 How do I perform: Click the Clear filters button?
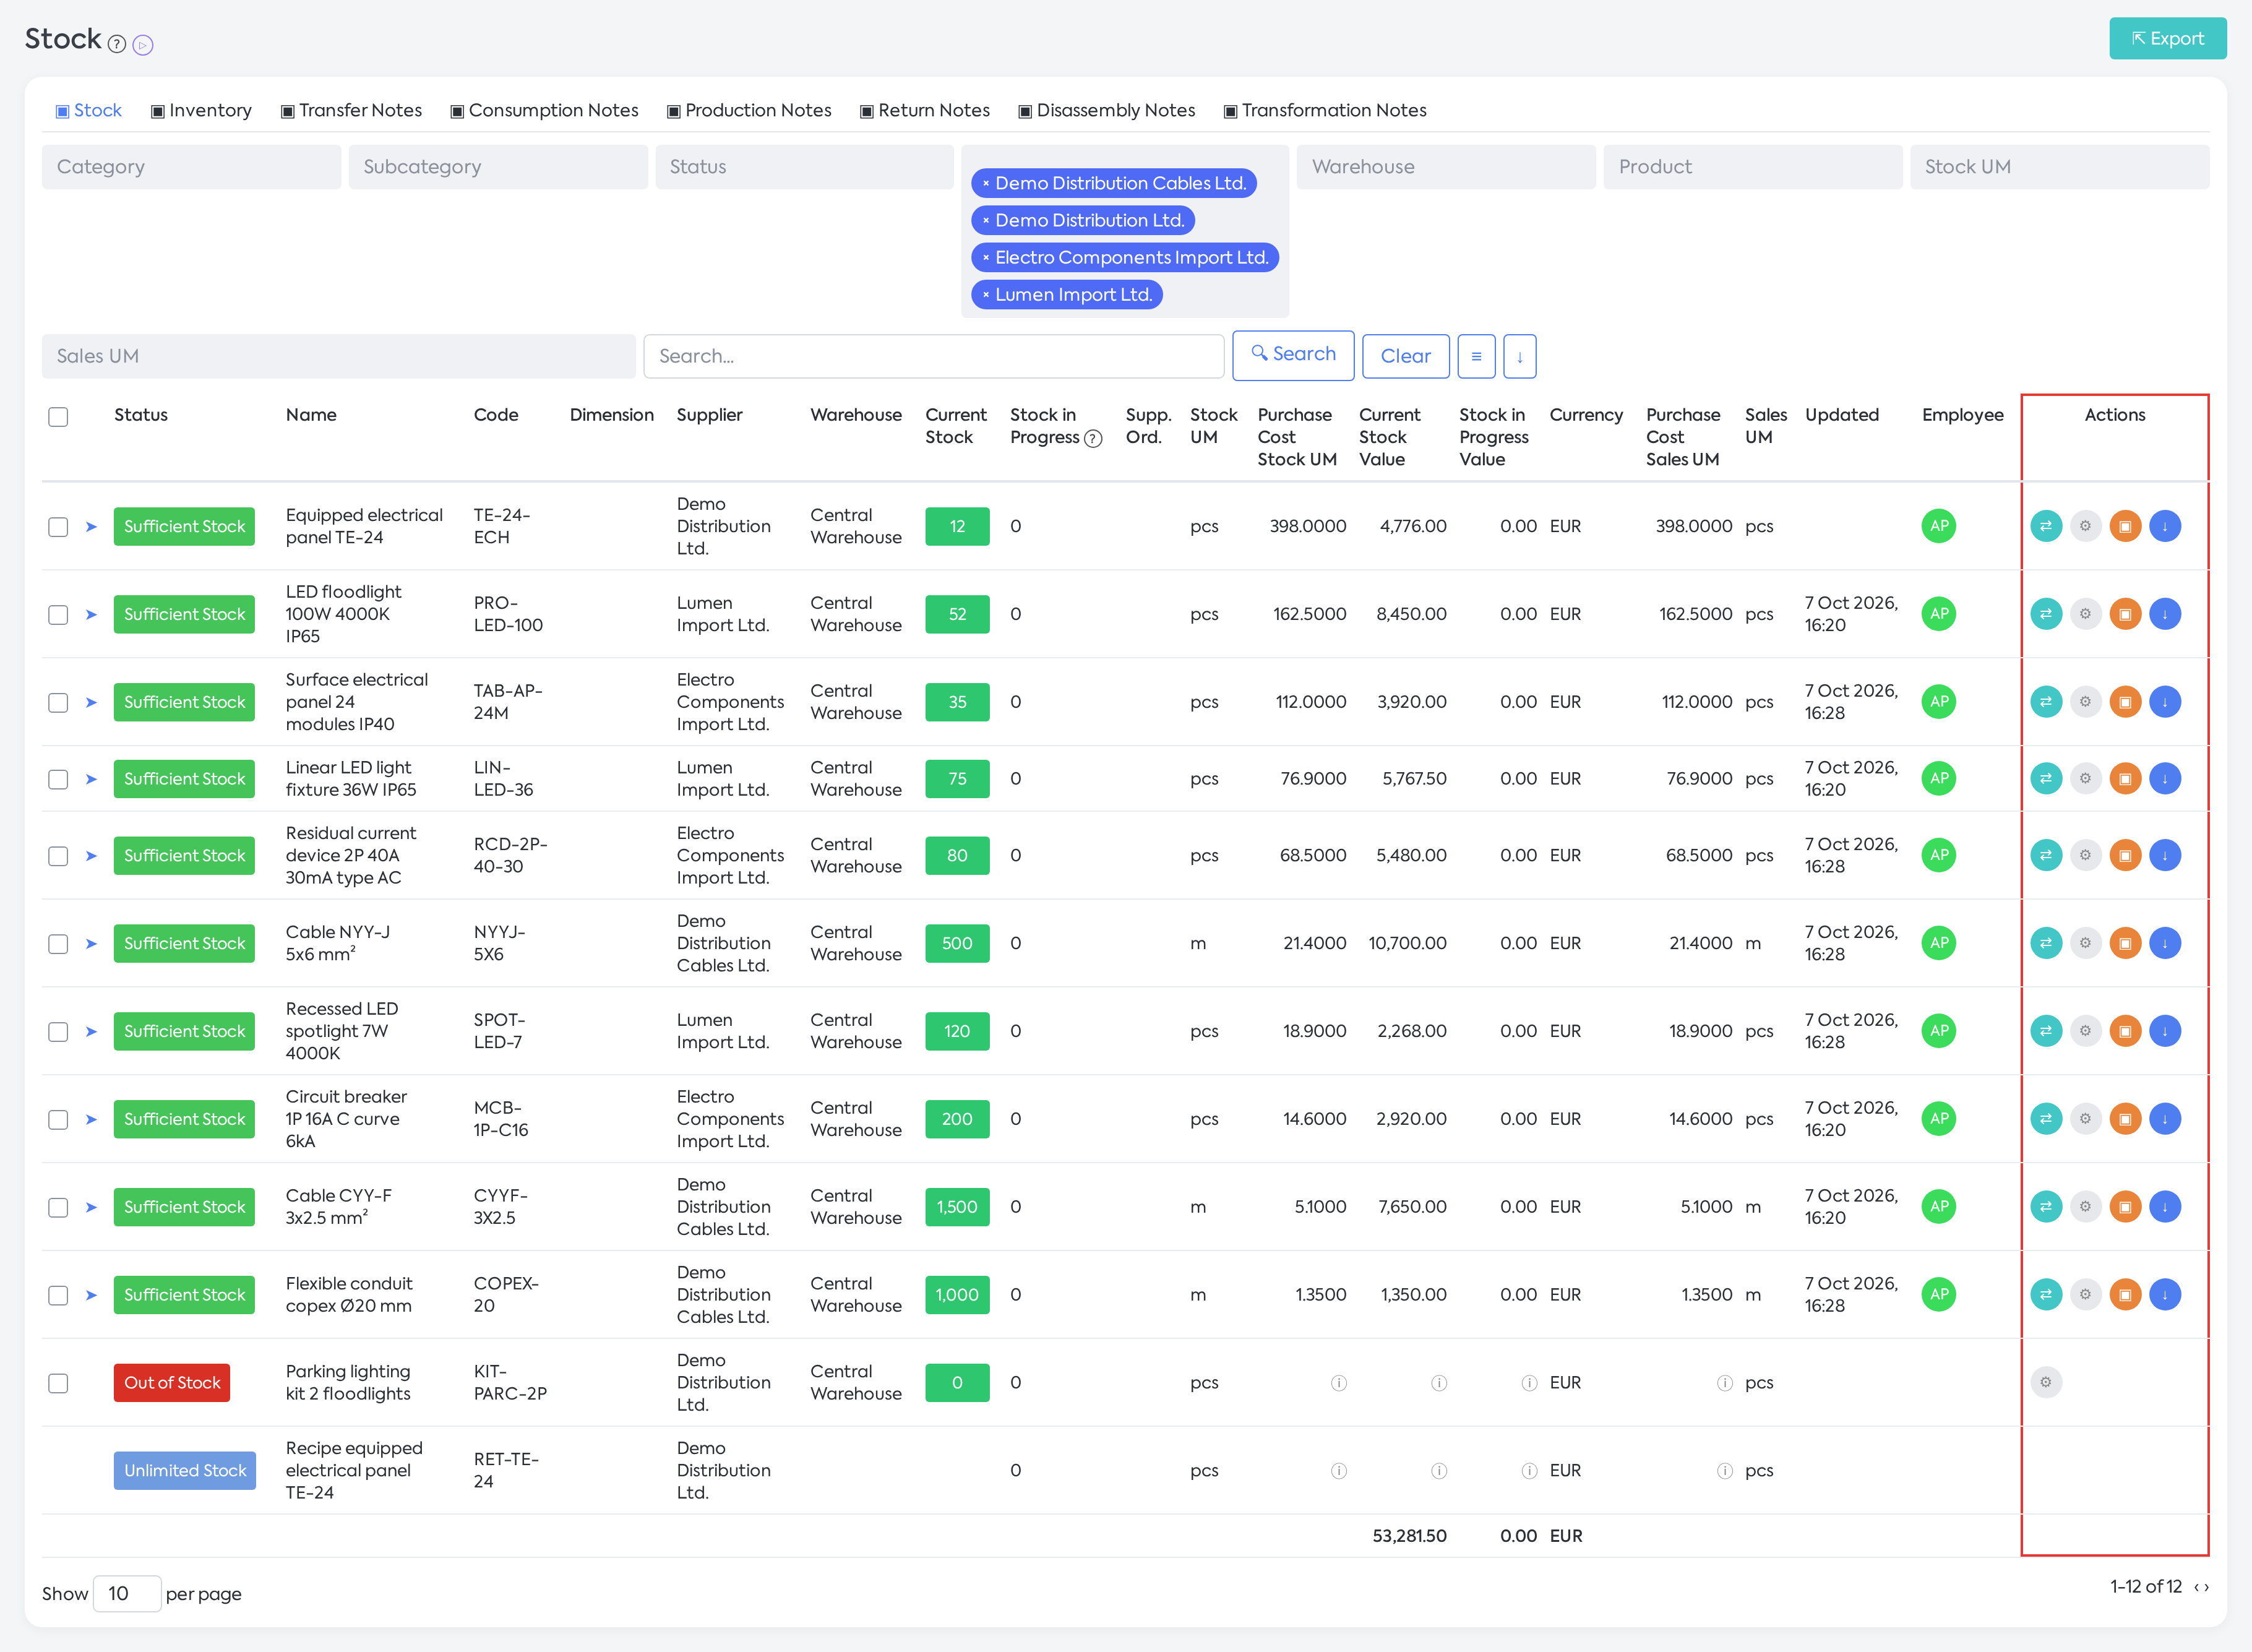click(1405, 356)
